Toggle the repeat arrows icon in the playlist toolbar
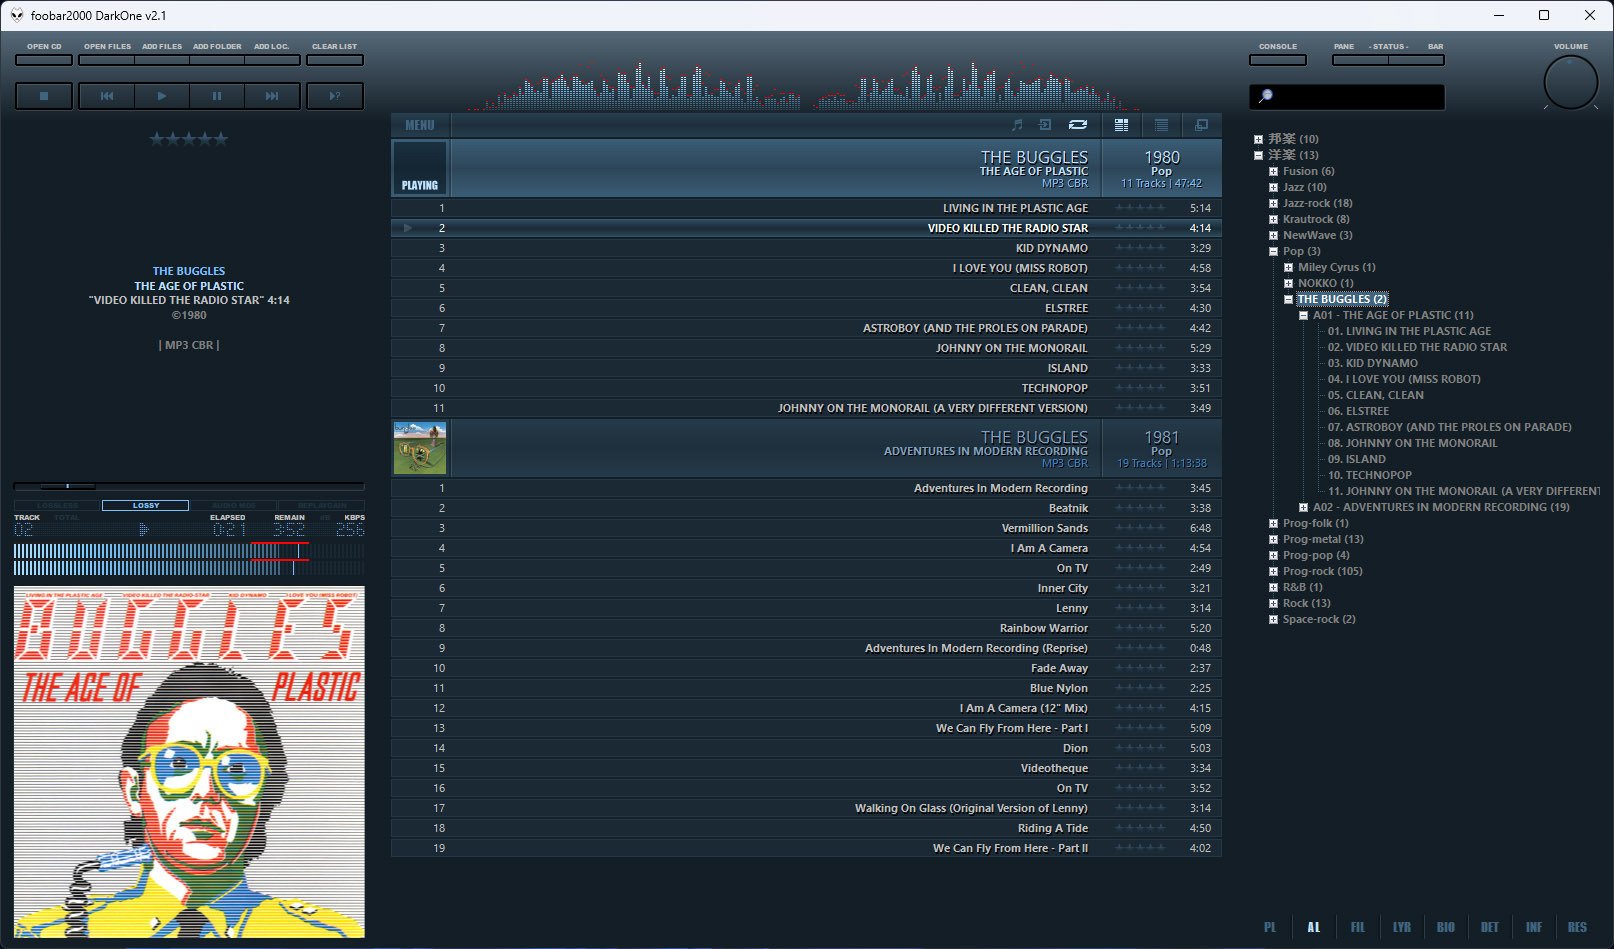The width and height of the screenshot is (1614, 949). pyautogui.click(x=1077, y=125)
